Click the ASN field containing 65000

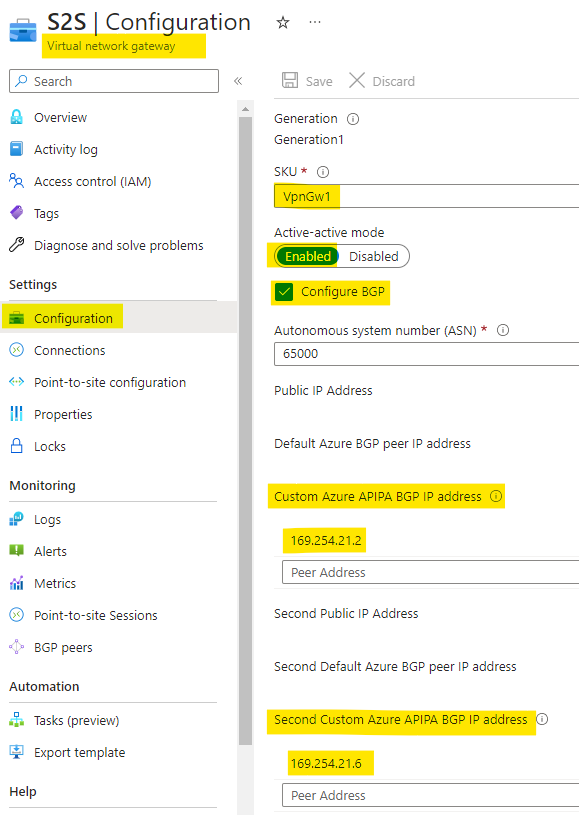(426, 354)
